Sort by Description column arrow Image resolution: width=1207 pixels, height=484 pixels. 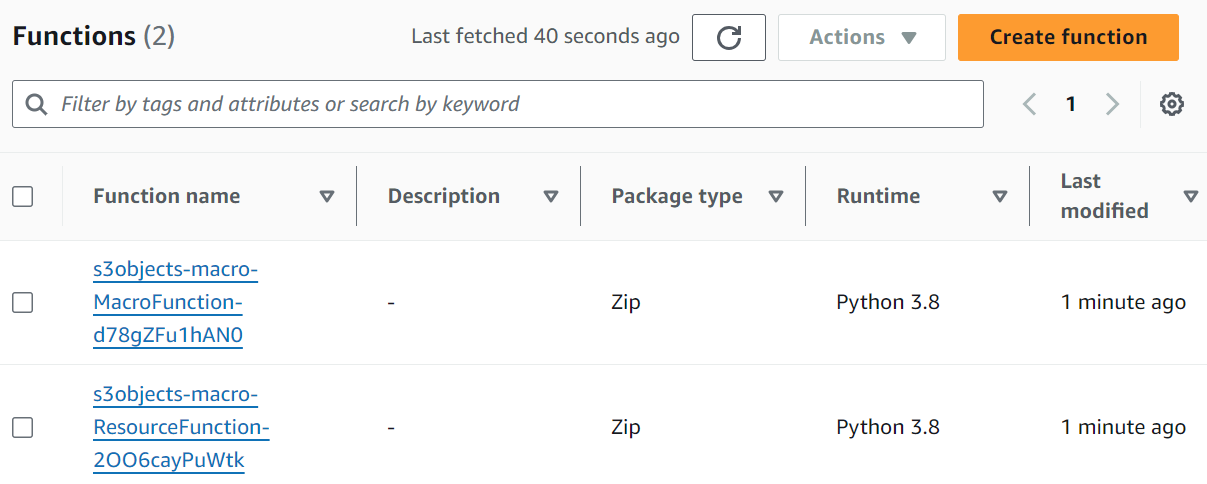click(x=550, y=196)
